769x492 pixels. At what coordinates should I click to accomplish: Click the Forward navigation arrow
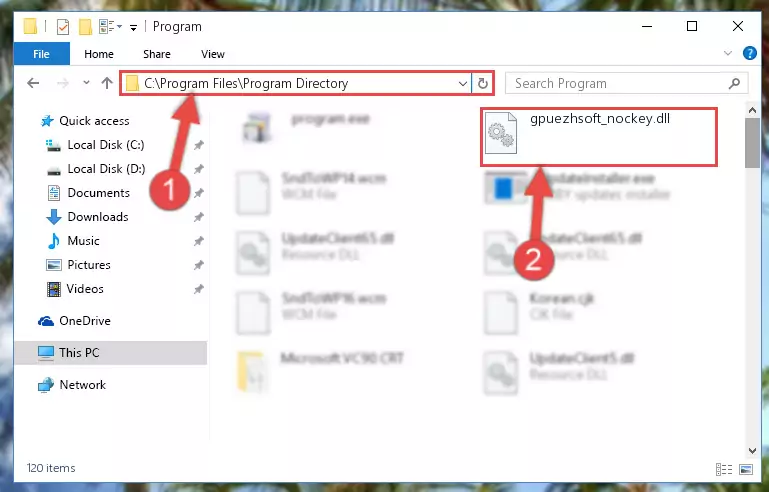pyautogui.click(x=63, y=83)
